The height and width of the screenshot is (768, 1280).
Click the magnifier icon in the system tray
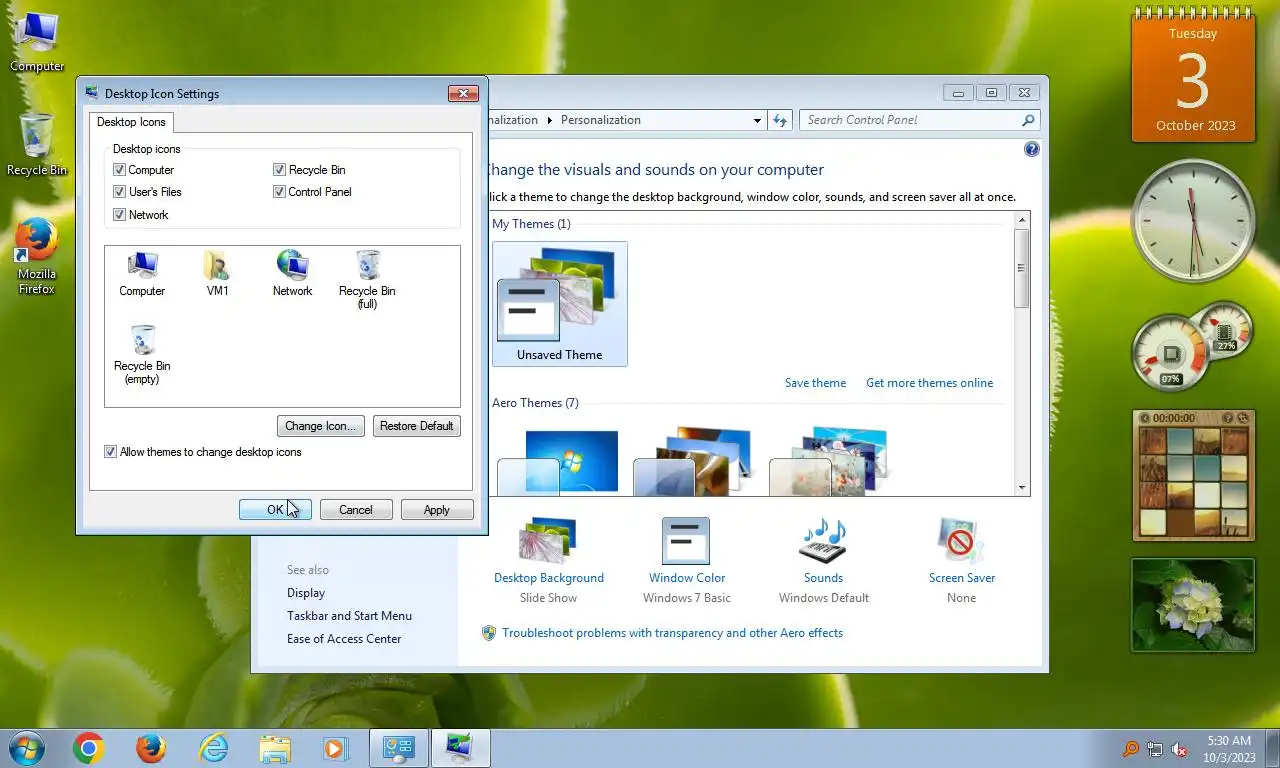coord(1131,749)
